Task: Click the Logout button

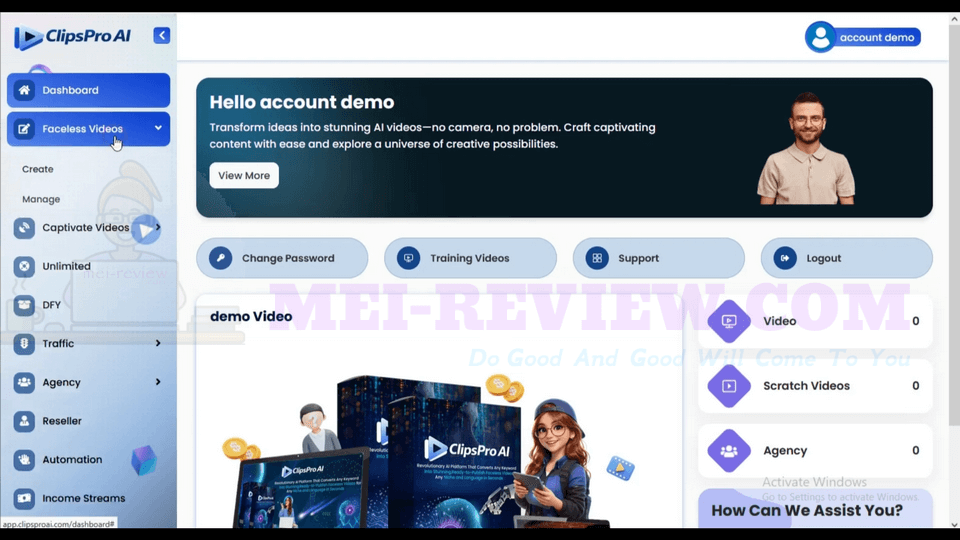Action: 847,258
